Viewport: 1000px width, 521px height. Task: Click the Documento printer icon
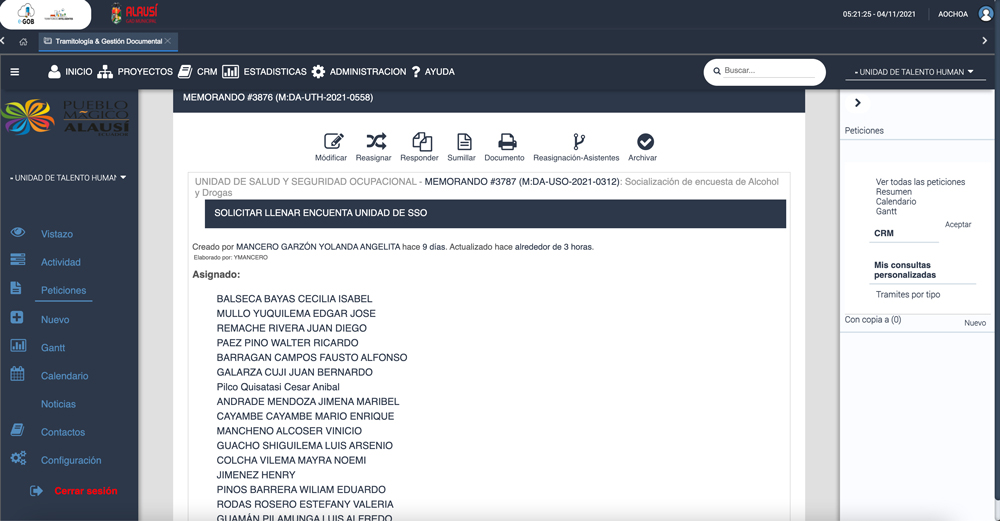point(506,142)
